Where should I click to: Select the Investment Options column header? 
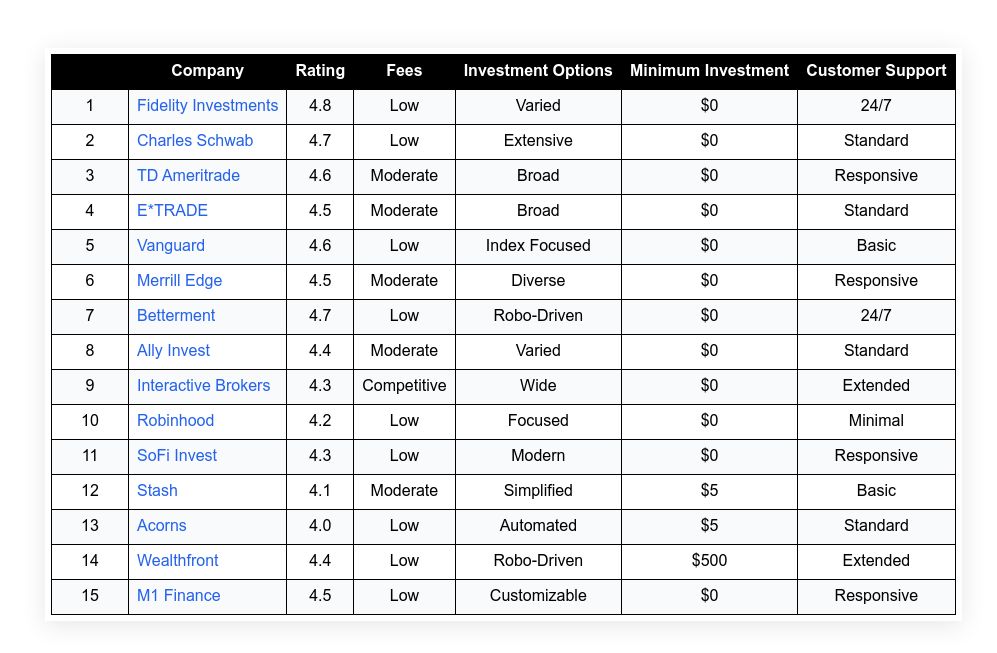[538, 71]
